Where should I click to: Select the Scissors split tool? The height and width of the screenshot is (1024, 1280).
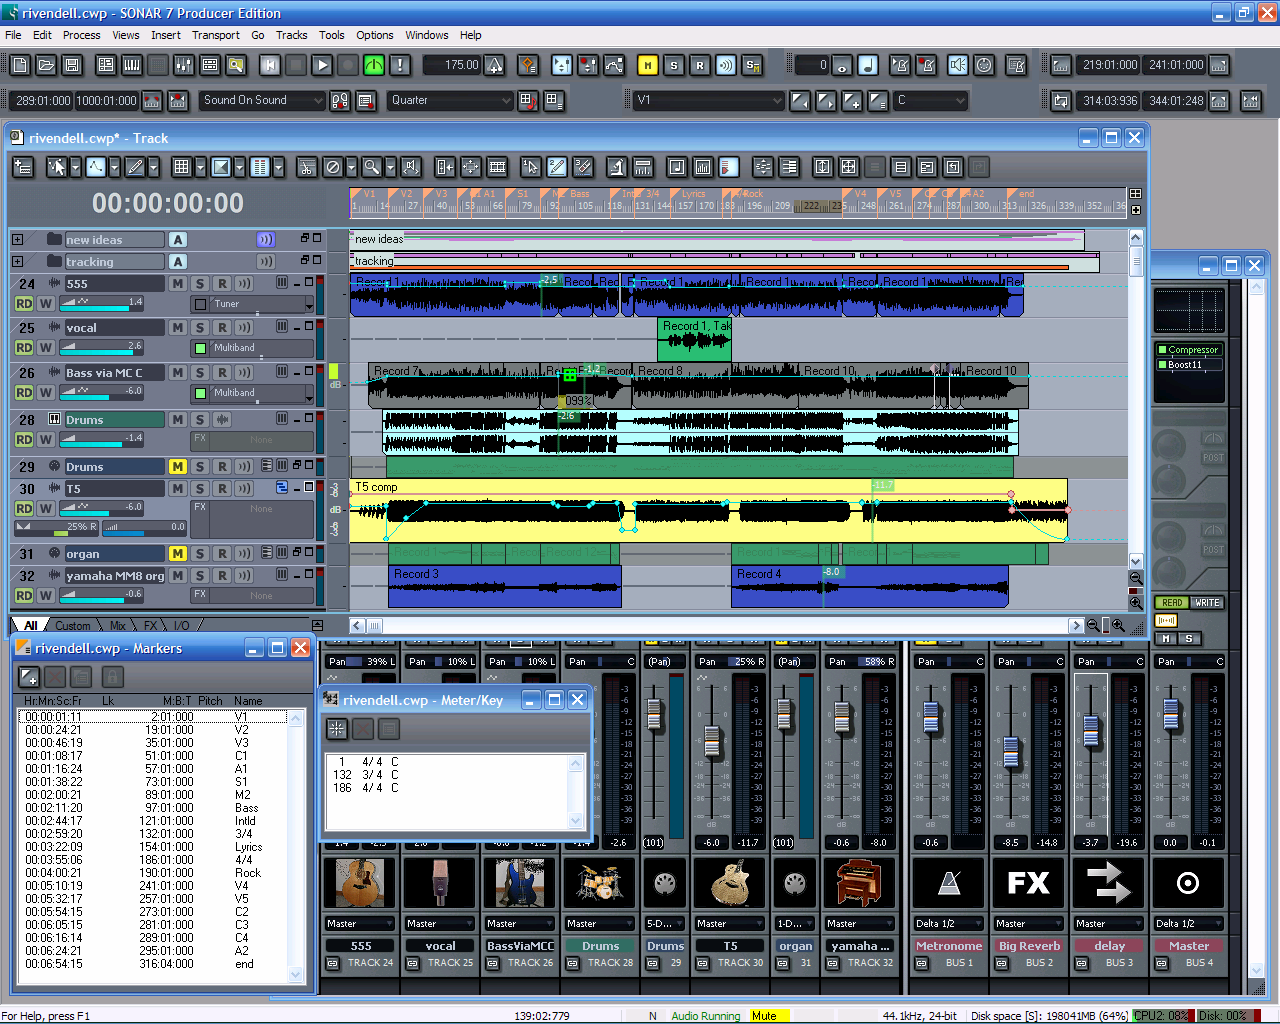[x=307, y=167]
